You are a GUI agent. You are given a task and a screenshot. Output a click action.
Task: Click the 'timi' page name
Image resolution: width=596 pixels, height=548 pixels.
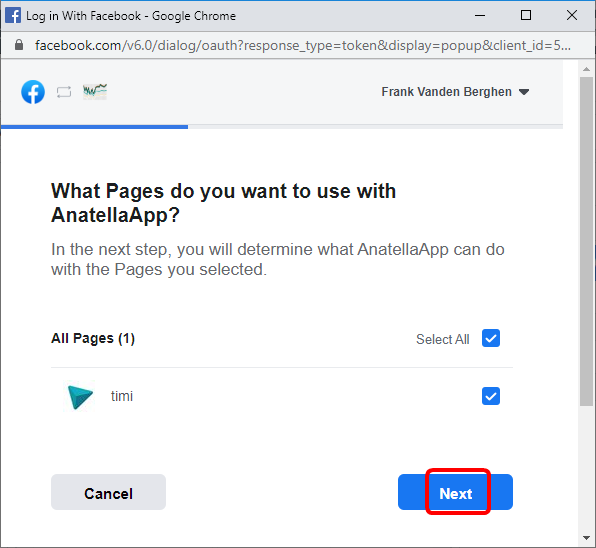[x=122, y=396]
